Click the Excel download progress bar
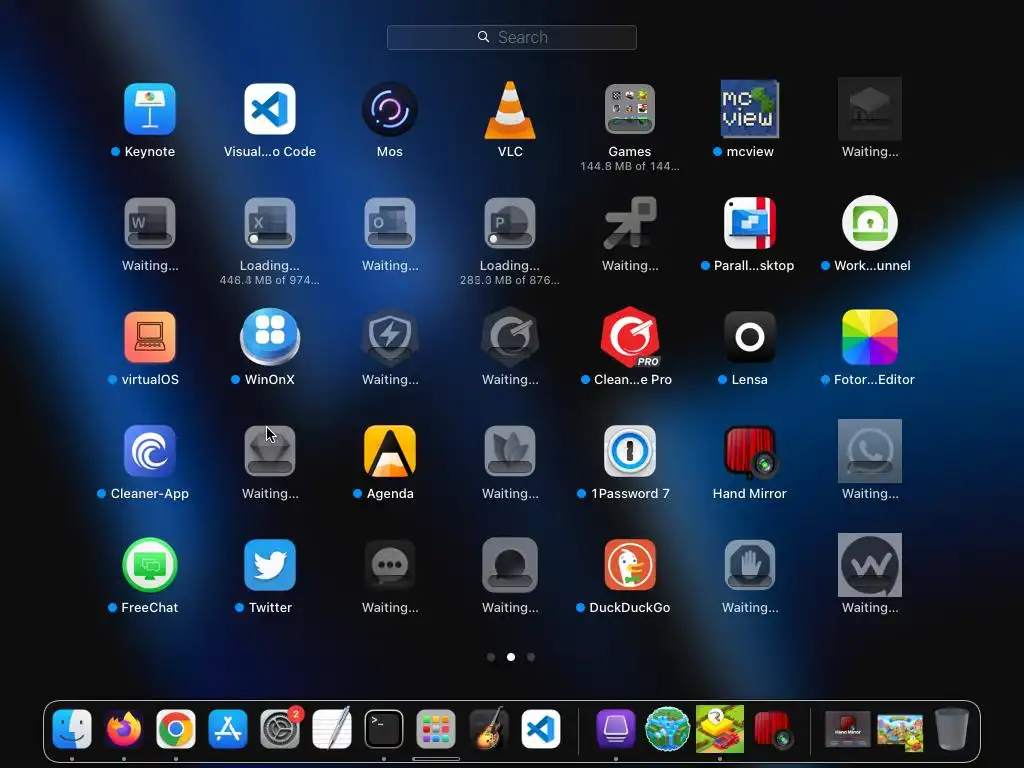This screenshot has height=768, width=1024. [x=270, y=239]
